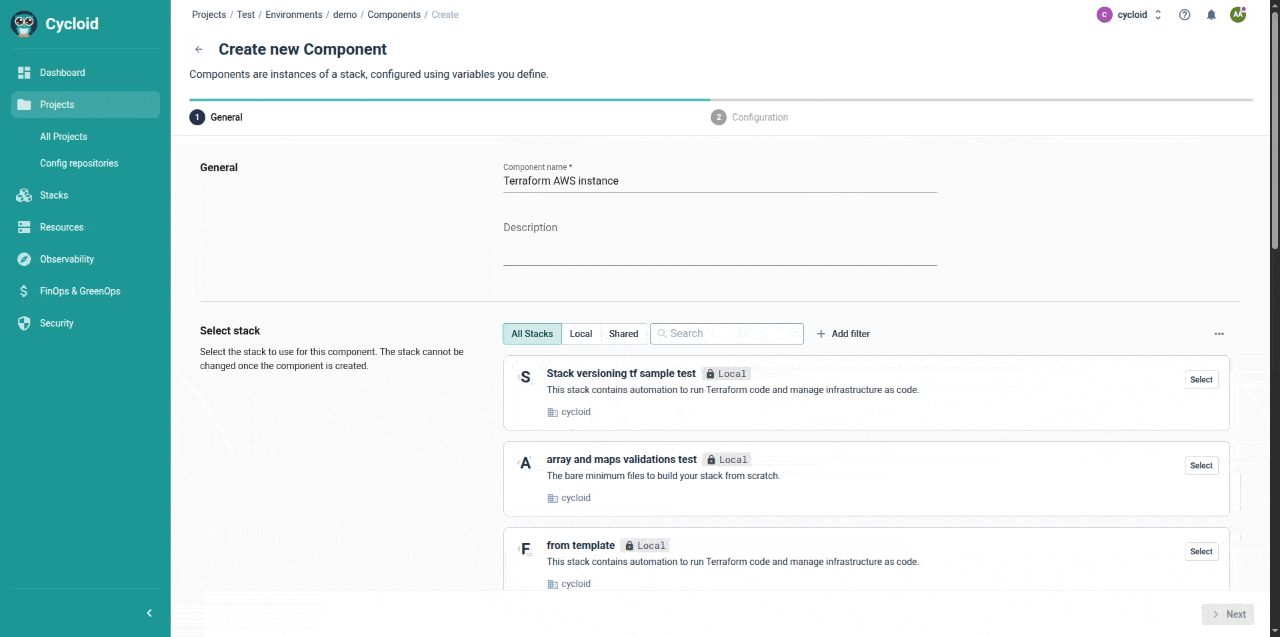Collapse the sidebar with the chevron

[x=149, y=613]
